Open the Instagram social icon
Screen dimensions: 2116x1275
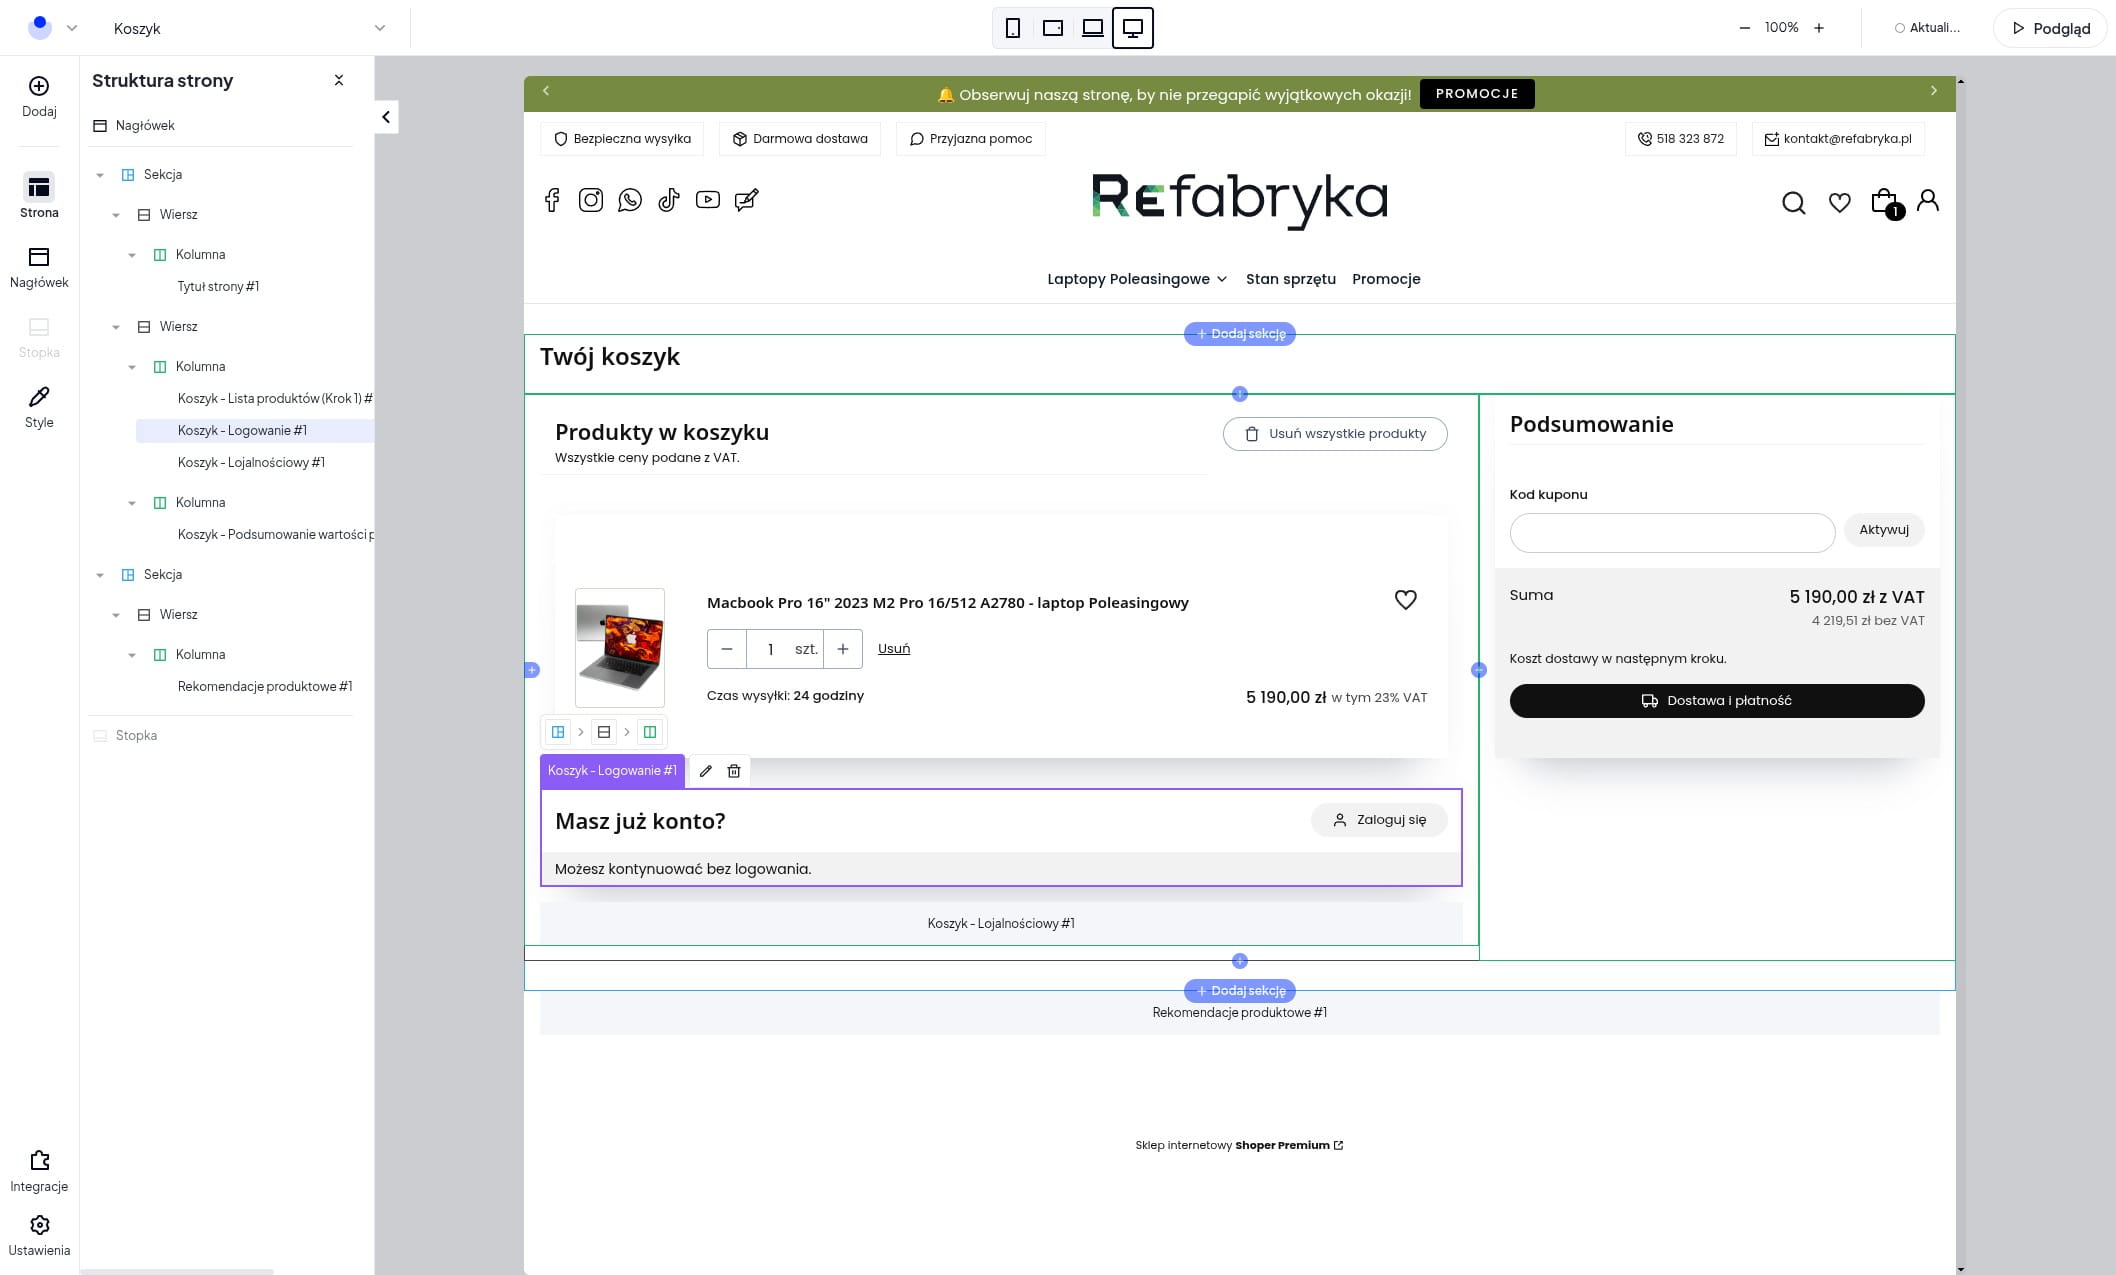point(591,200)
